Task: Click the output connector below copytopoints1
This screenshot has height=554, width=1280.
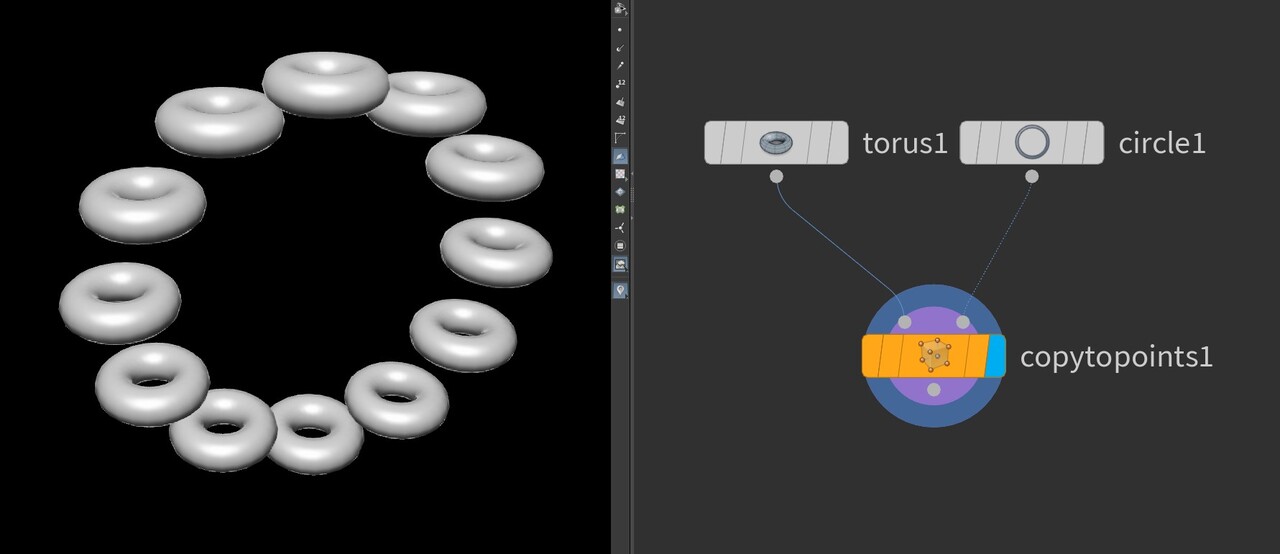Action: click(x=933, y=390)
